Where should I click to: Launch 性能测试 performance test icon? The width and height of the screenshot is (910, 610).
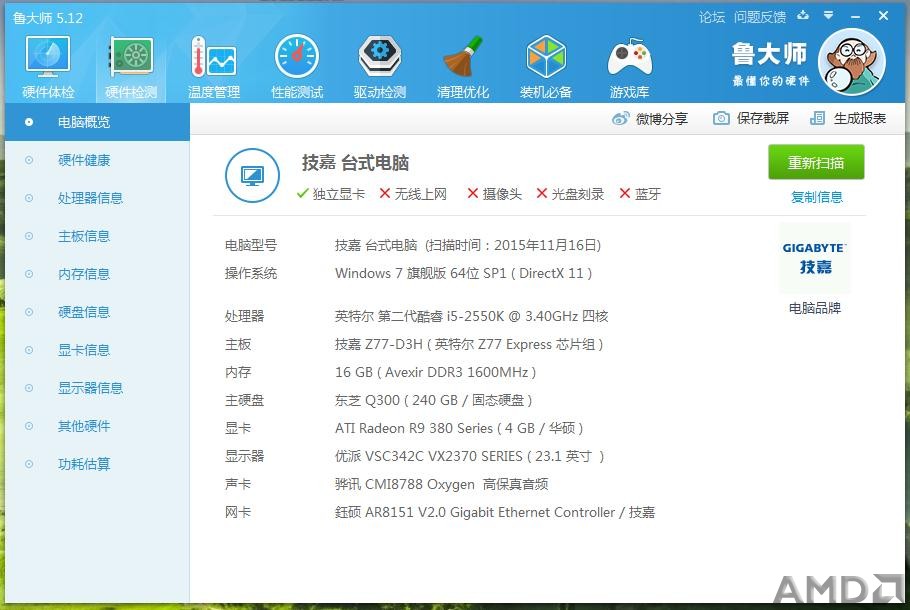297,66
